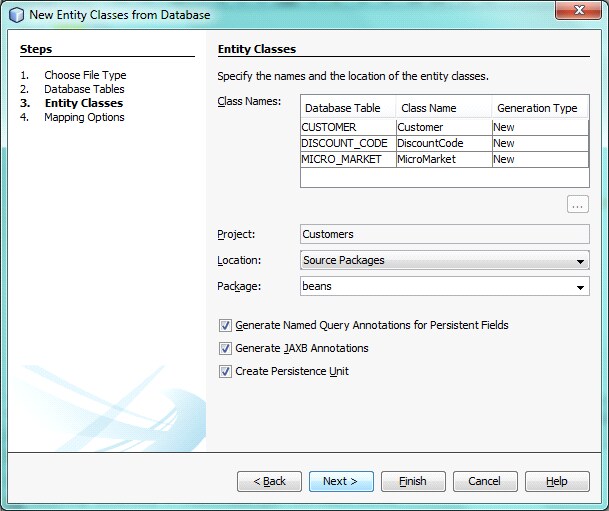Click step 3 Entity Classes
This screenshot has width=609, height=511.
pyautogui.click(x=84, y=103)
